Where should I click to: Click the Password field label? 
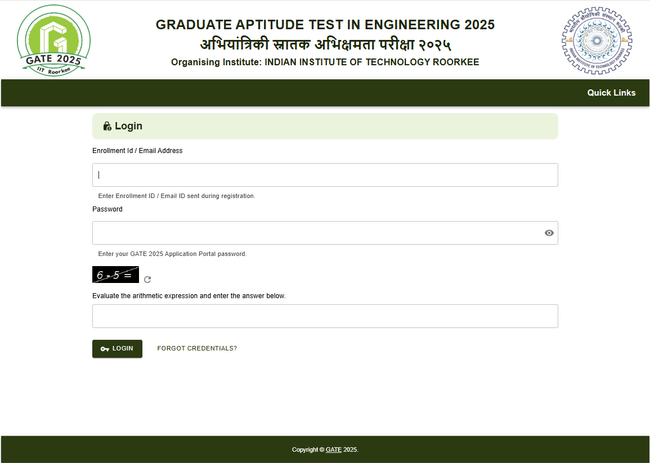pyautogui.click(x=107, y=209)
